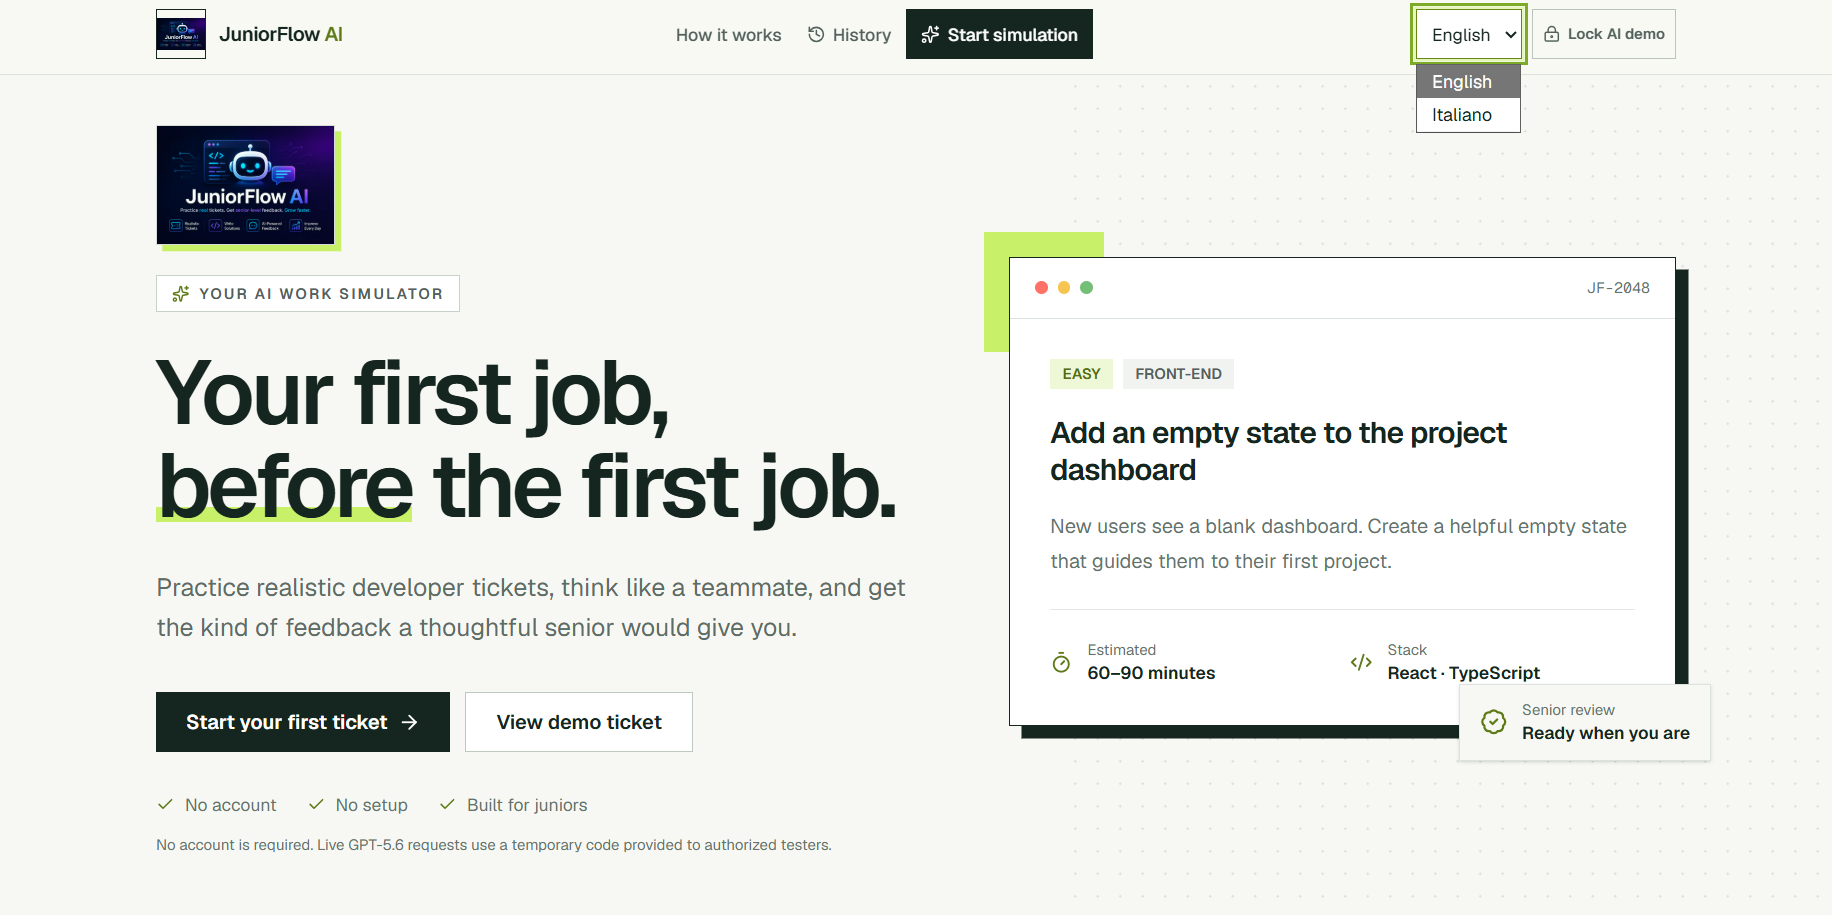Image resolution: width=1832 pixels, height=915 pixels.
Task: Go to the History nav item
Action: pyautogui.click(x=849, y=35)
